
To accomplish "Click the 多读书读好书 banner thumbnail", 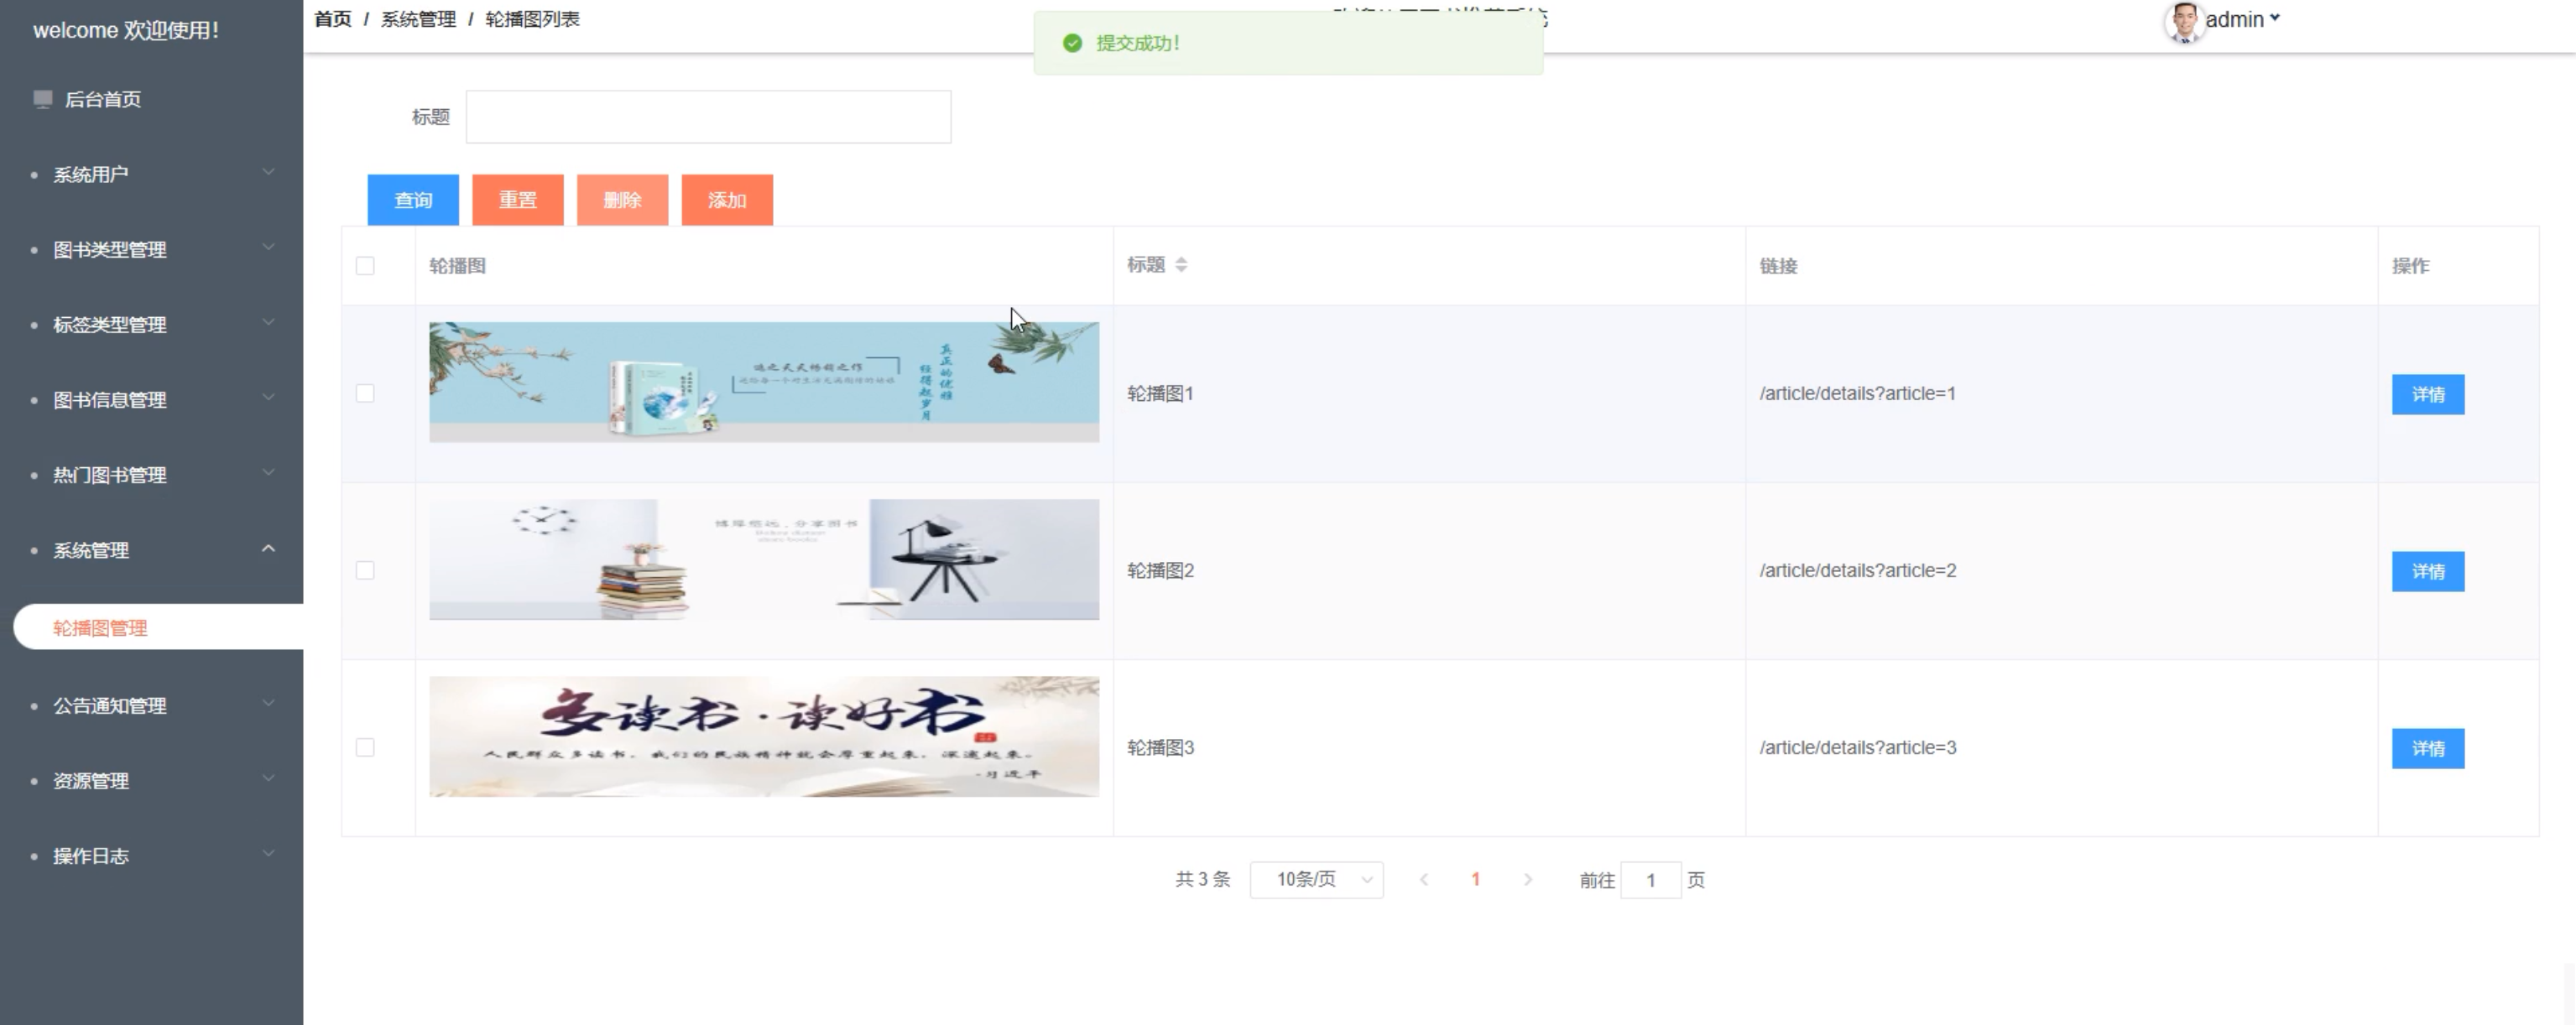I will point(764,737).
